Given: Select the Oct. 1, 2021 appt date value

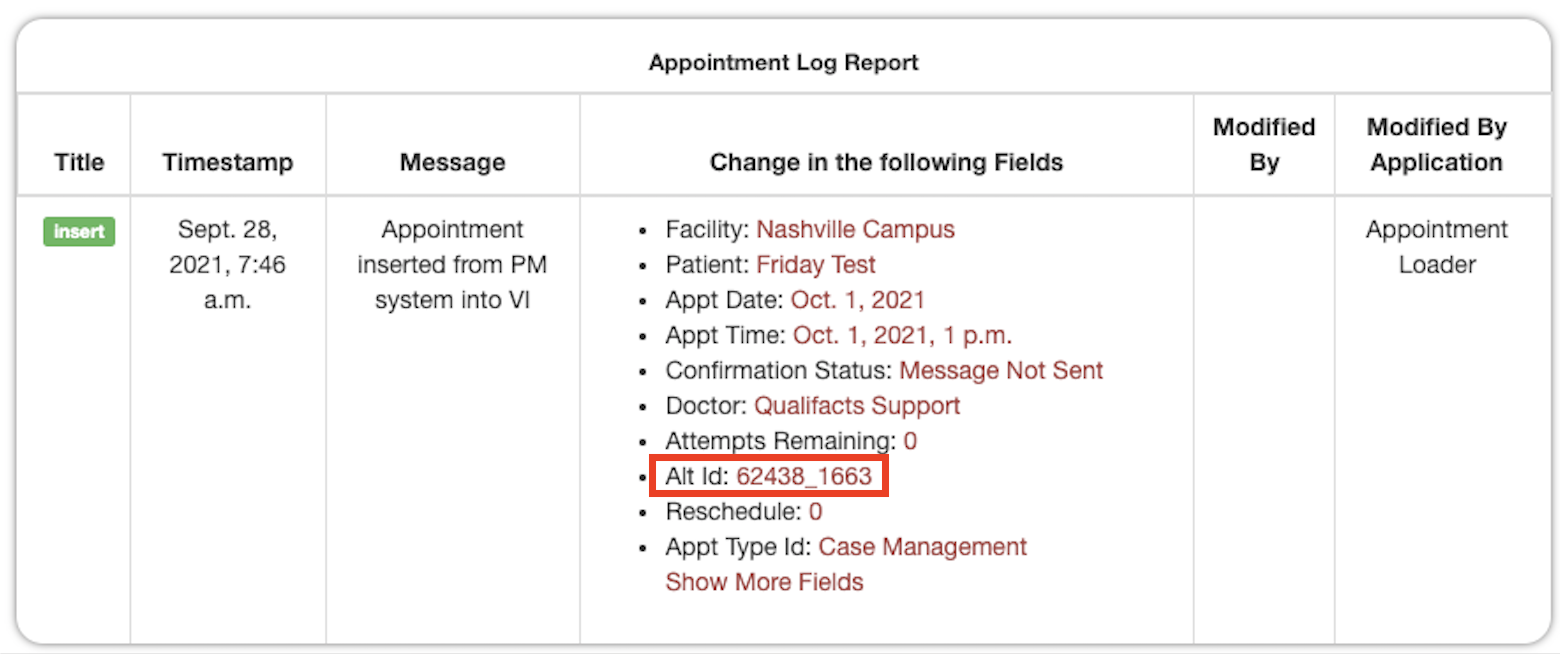Looking at the screenshot, I should 857,300.
